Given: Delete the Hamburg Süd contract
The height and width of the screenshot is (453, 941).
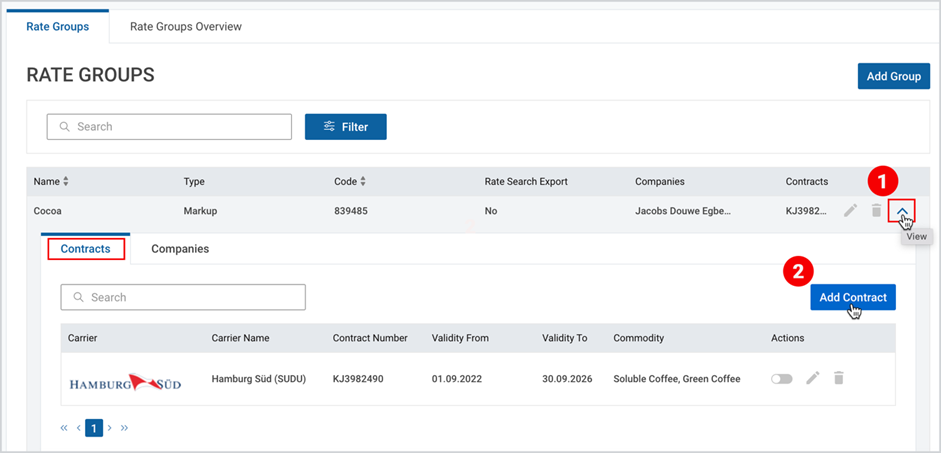Looking at the screenshot, I should tap(839, 378).
